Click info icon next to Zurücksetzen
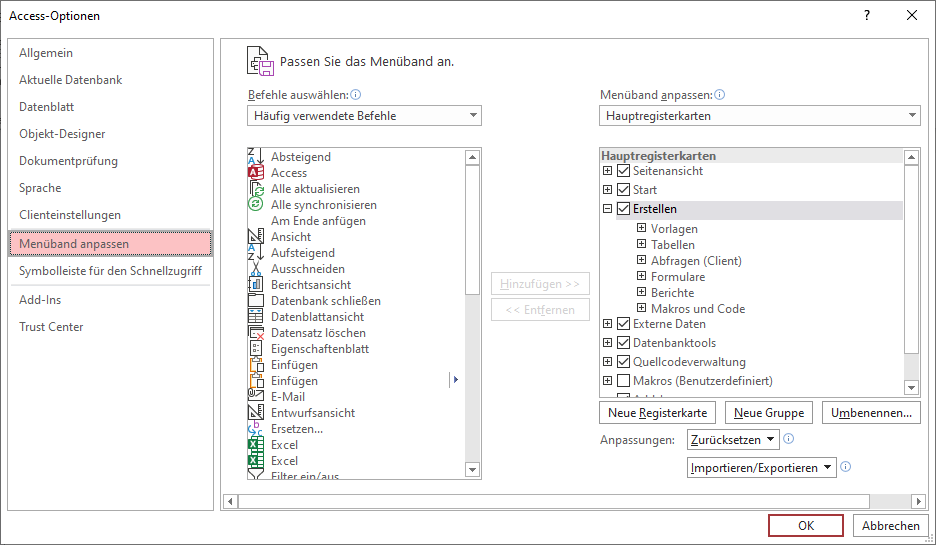Screen dimensions: 936x545 [789, 439]
